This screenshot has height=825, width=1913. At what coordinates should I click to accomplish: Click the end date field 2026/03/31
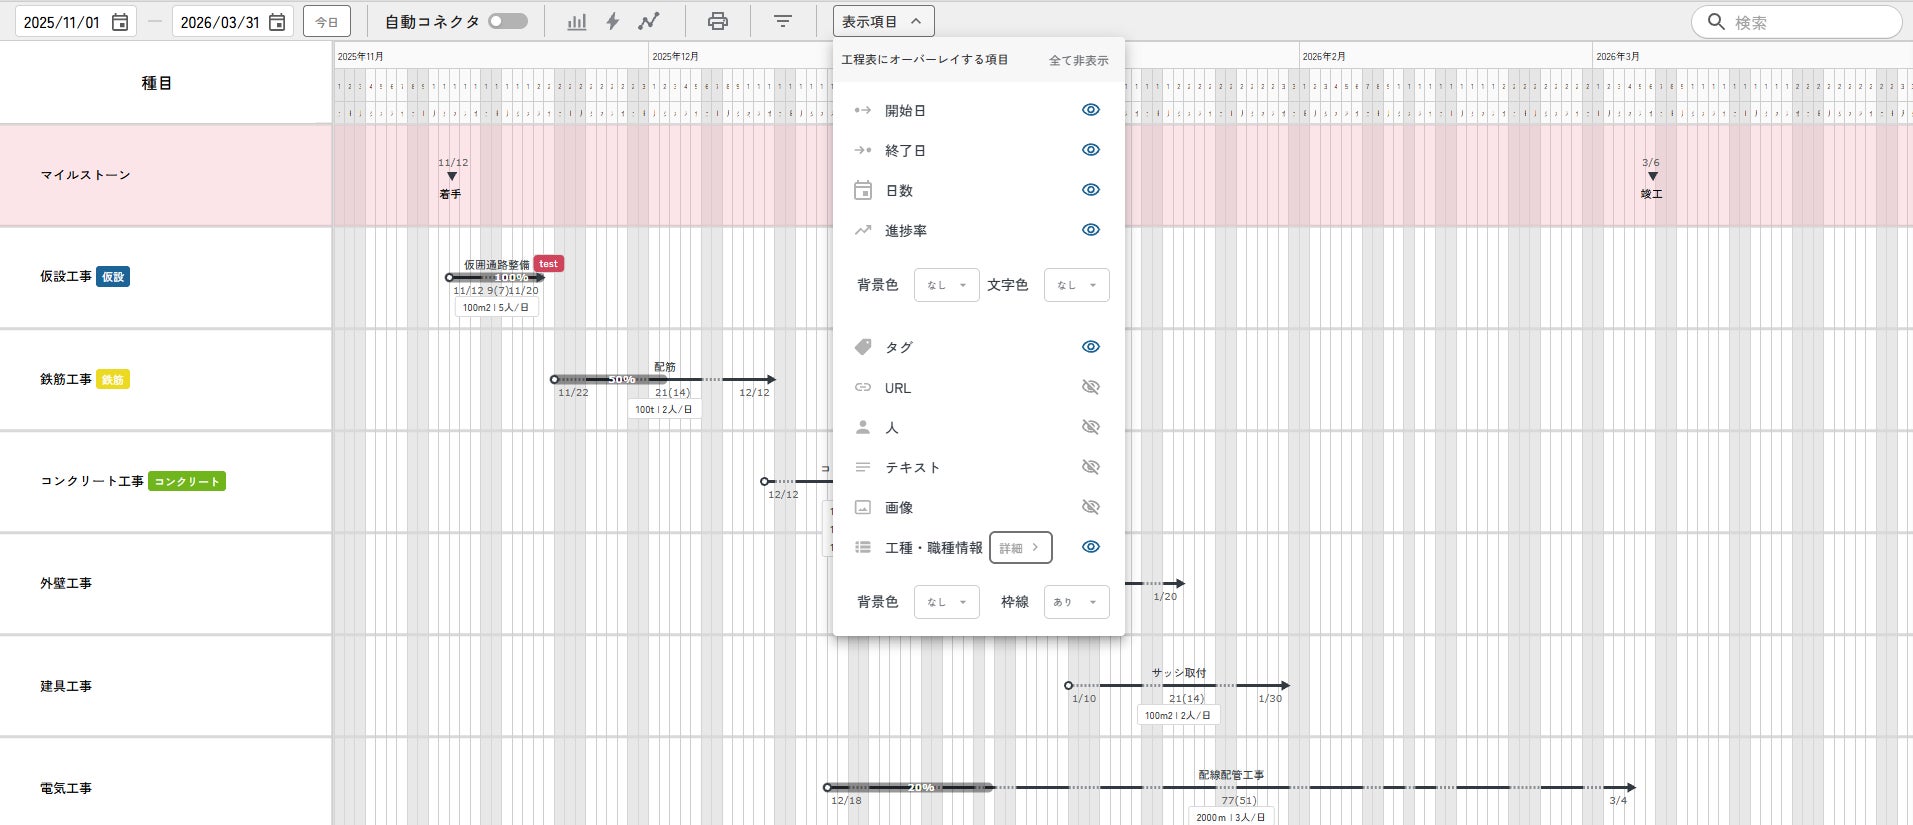(x=233, y=22)
